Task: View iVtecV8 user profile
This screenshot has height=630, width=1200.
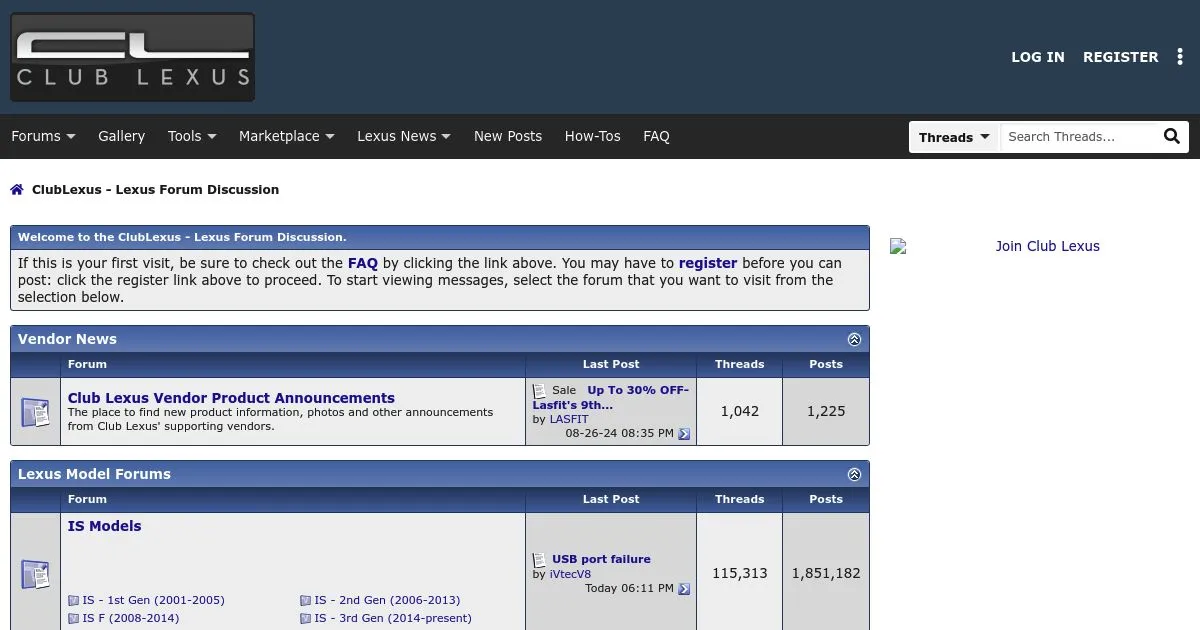Action: click(570, 575)
